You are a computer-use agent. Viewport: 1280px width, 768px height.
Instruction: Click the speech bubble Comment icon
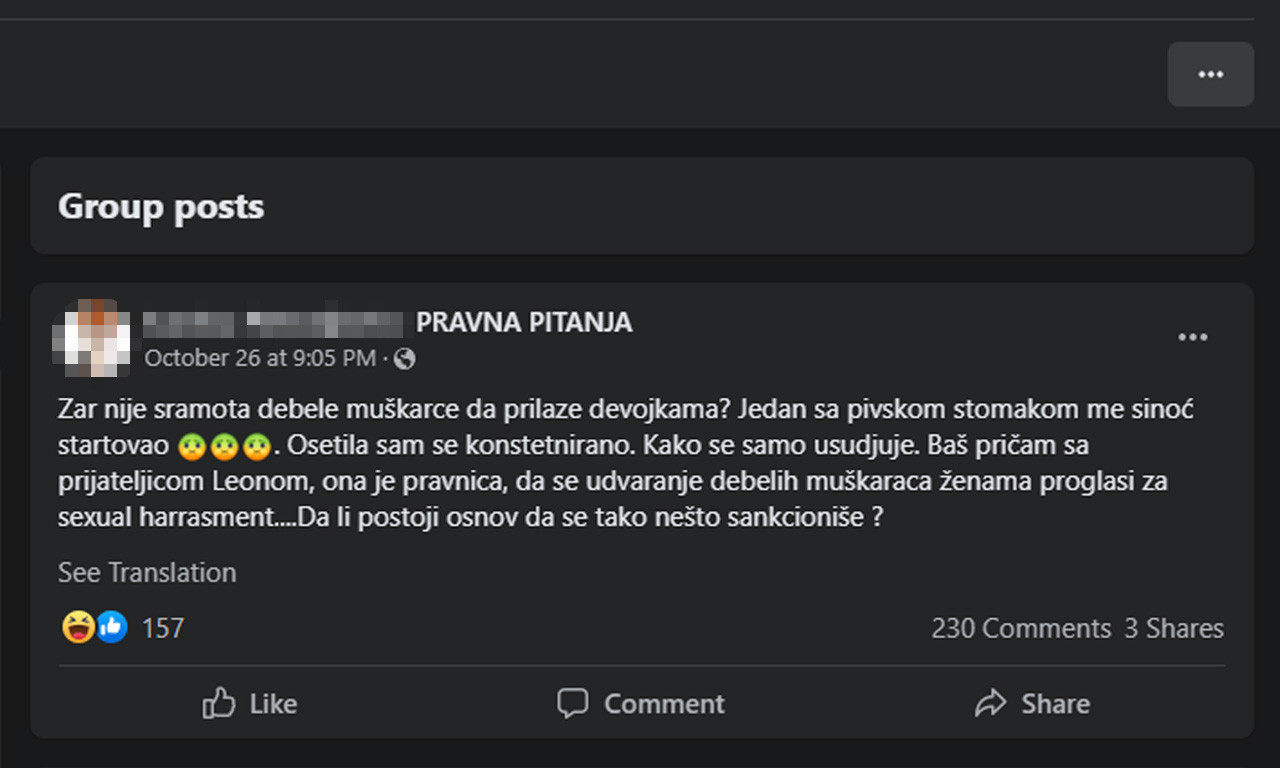572,703
